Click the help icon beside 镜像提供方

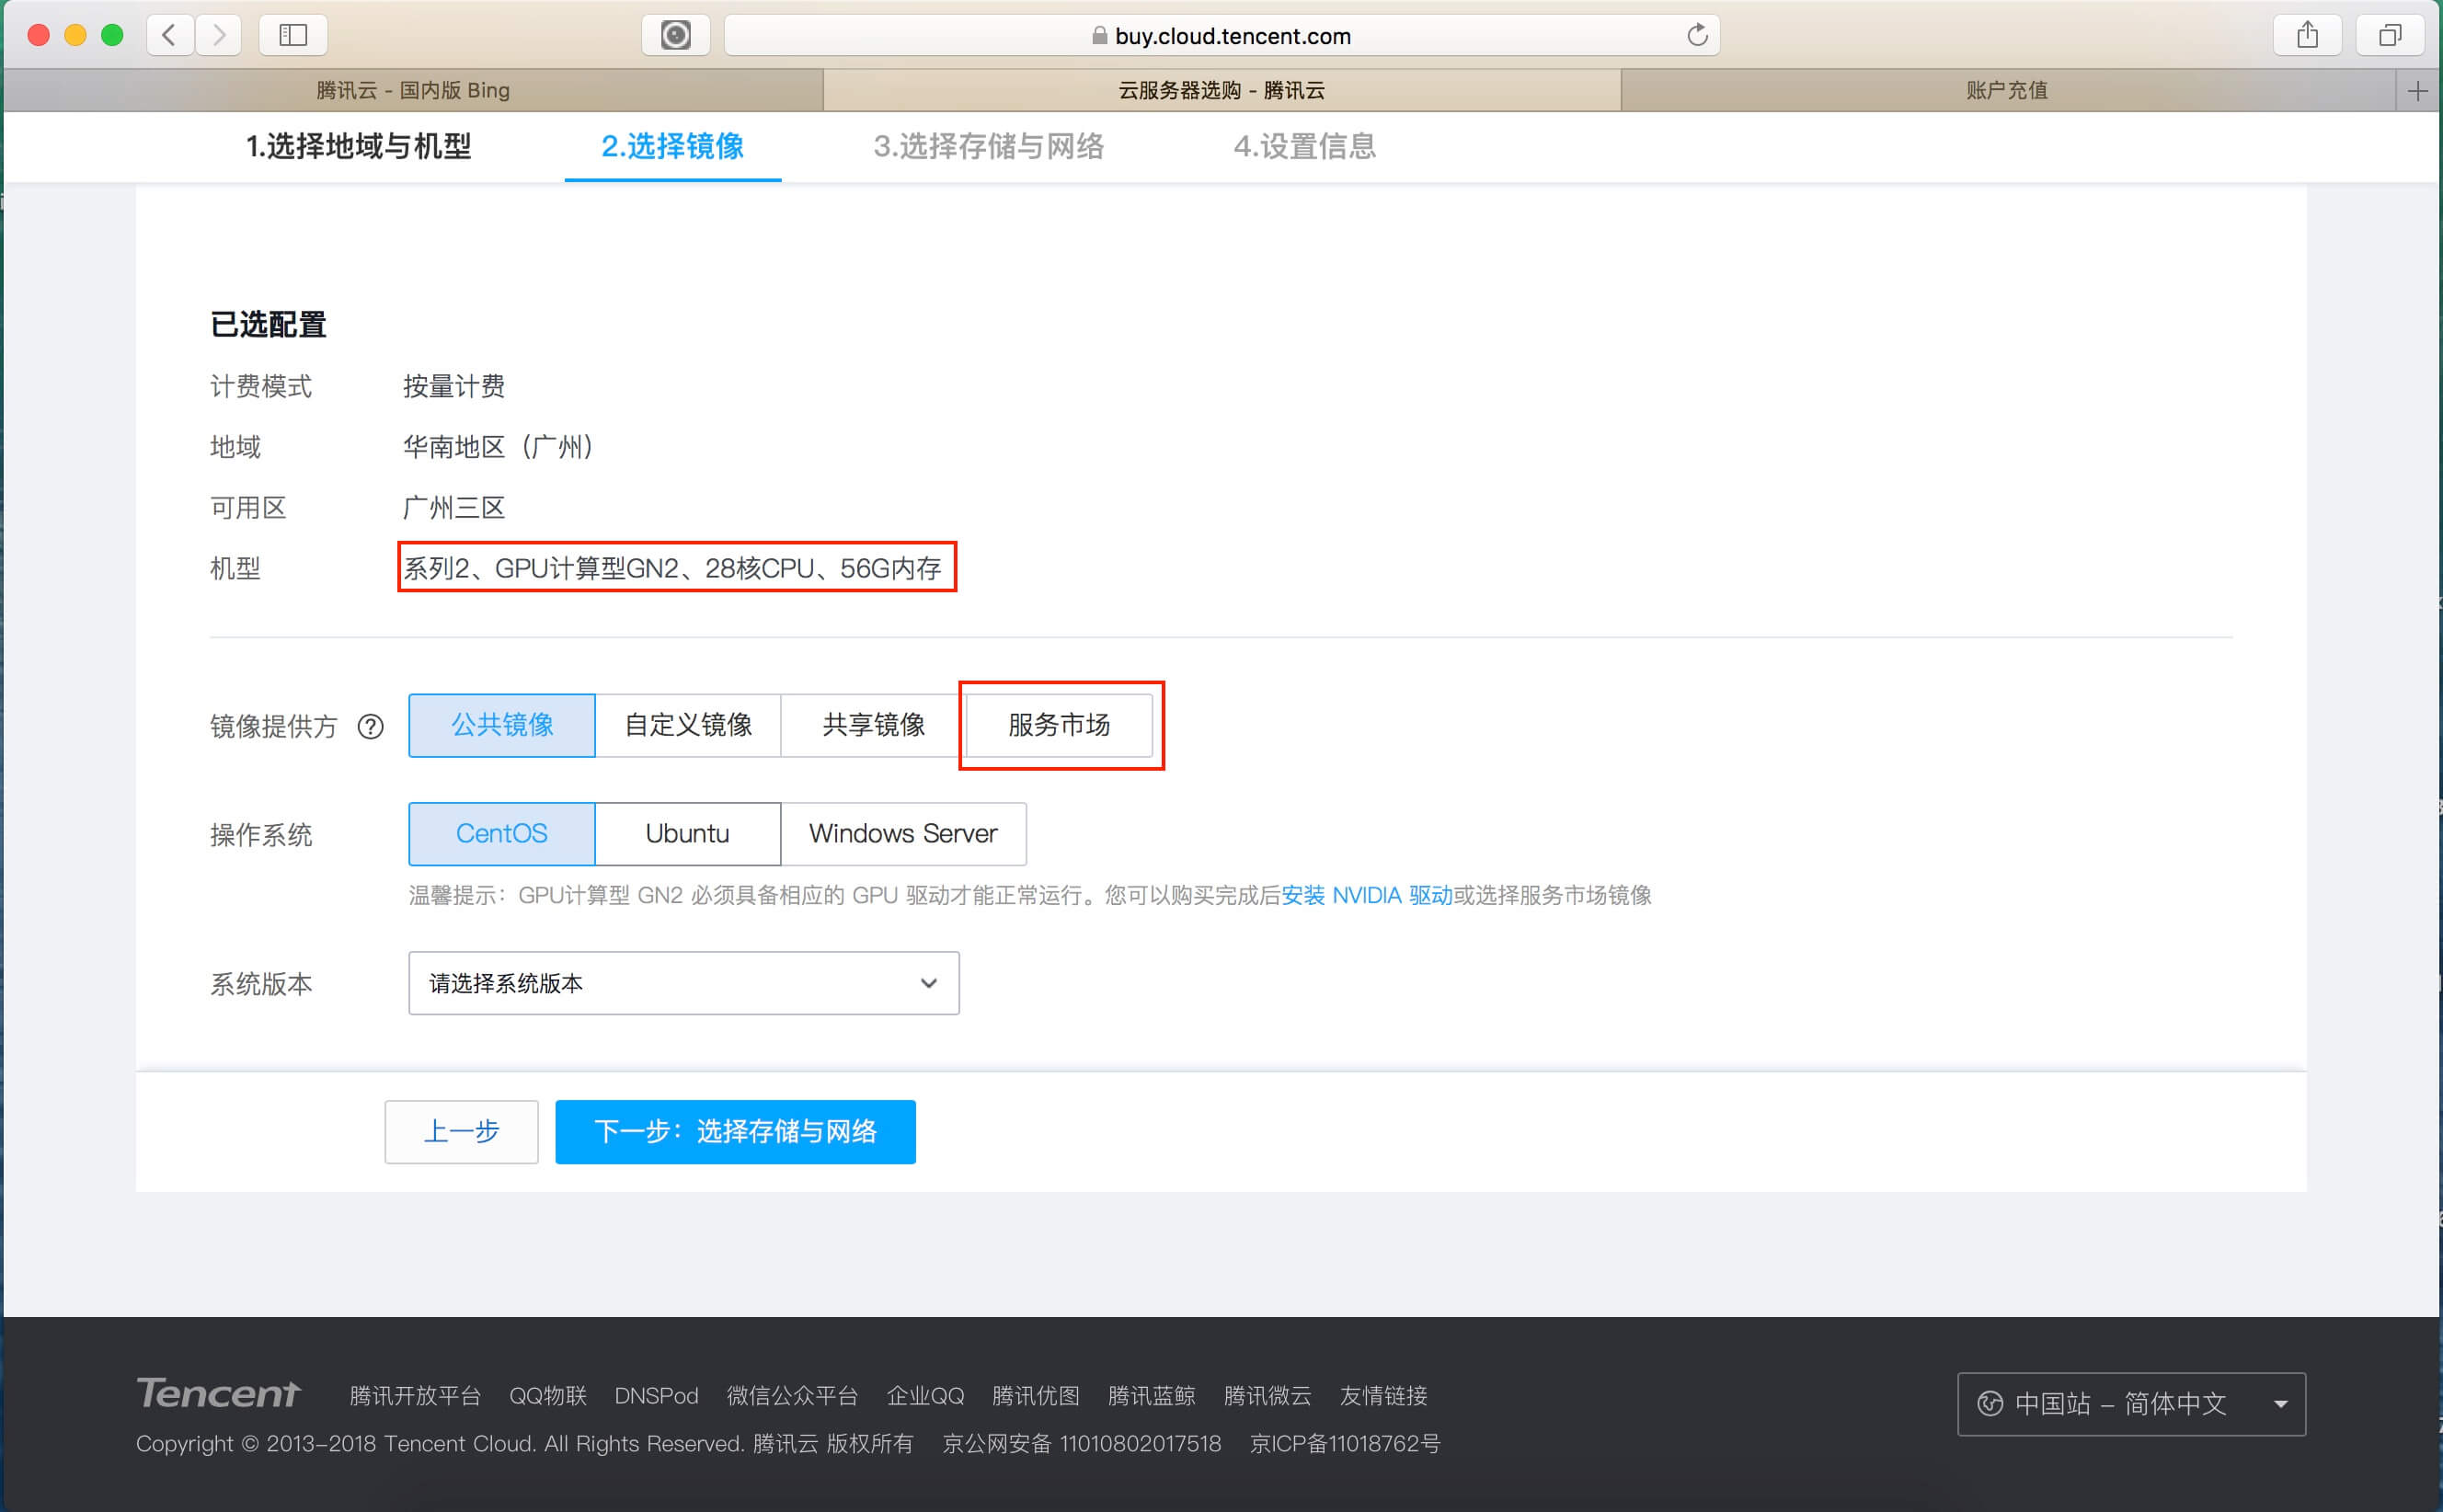[x=371, y=727]
